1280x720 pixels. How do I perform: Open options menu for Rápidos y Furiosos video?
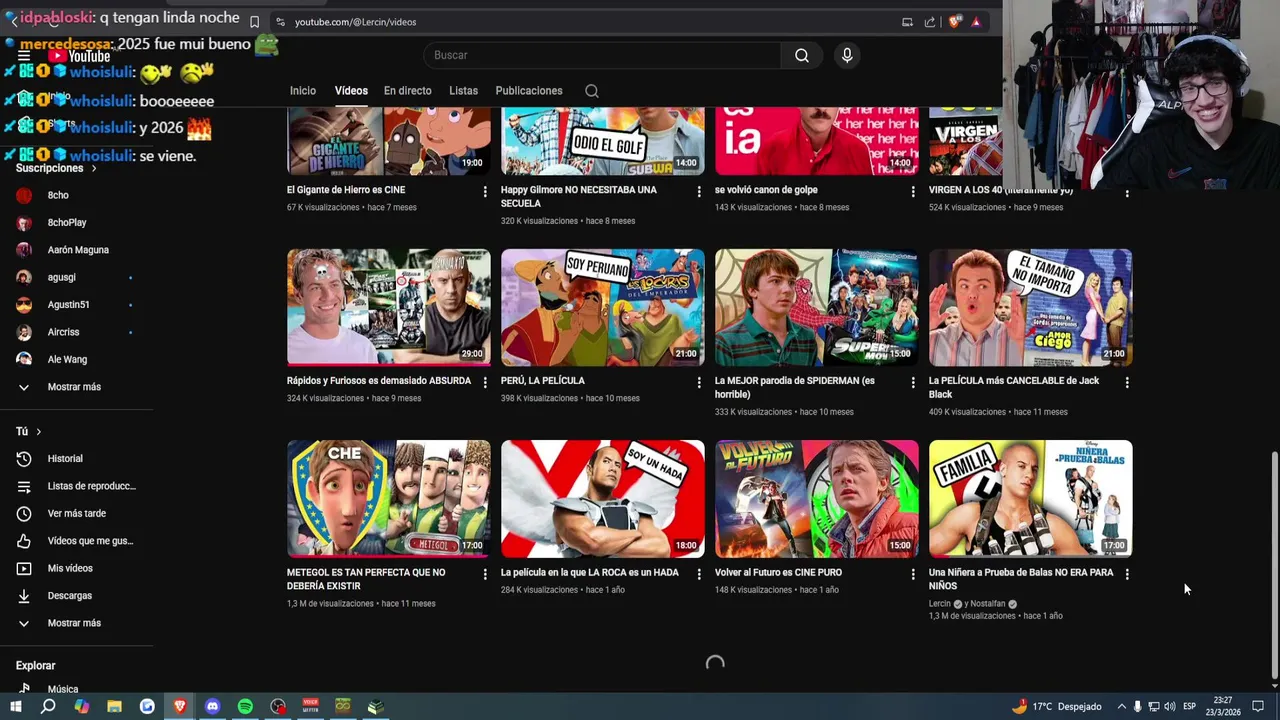click(485, 382)
